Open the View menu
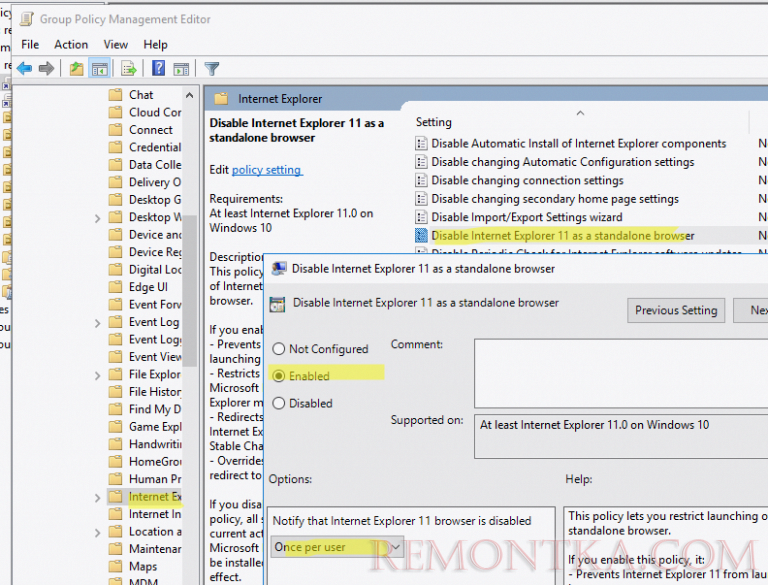768x585 pixels. pyautogui.click(x=116, y=44)
